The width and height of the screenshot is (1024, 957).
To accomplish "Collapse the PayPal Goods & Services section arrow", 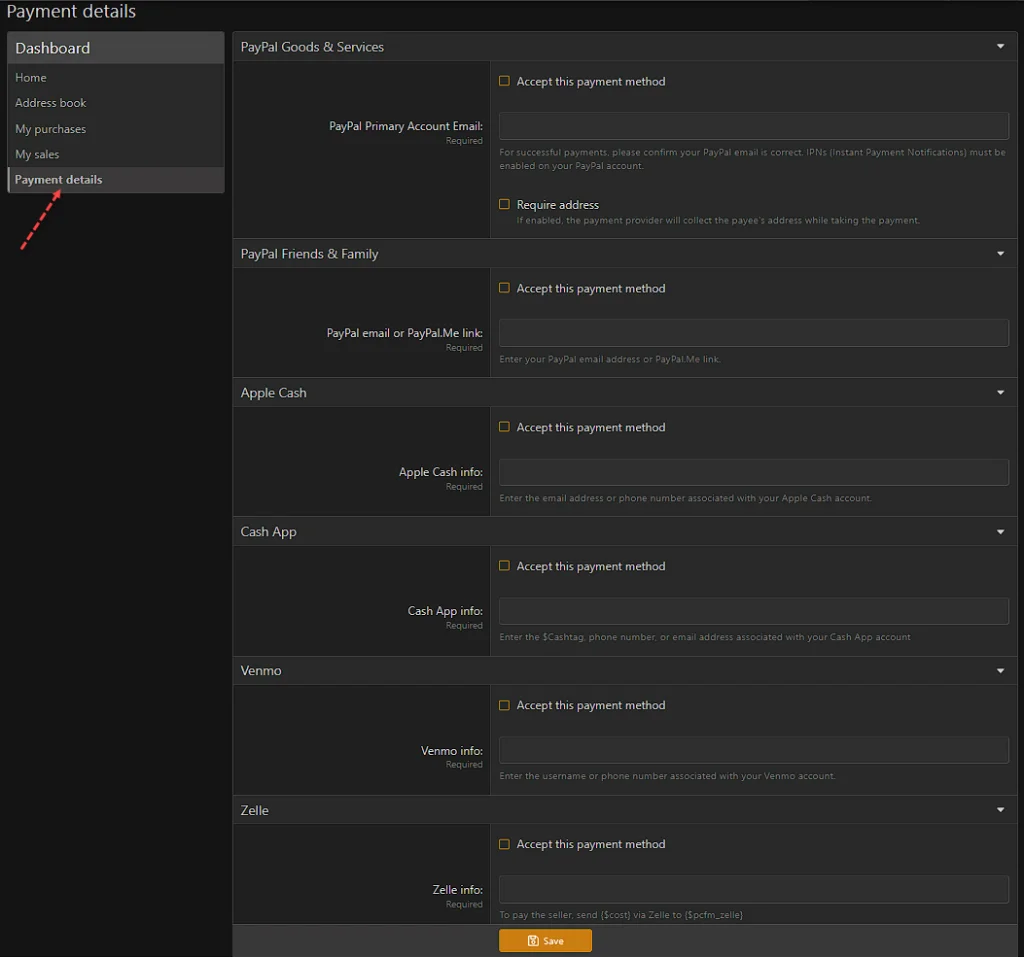I will 1000,47.
